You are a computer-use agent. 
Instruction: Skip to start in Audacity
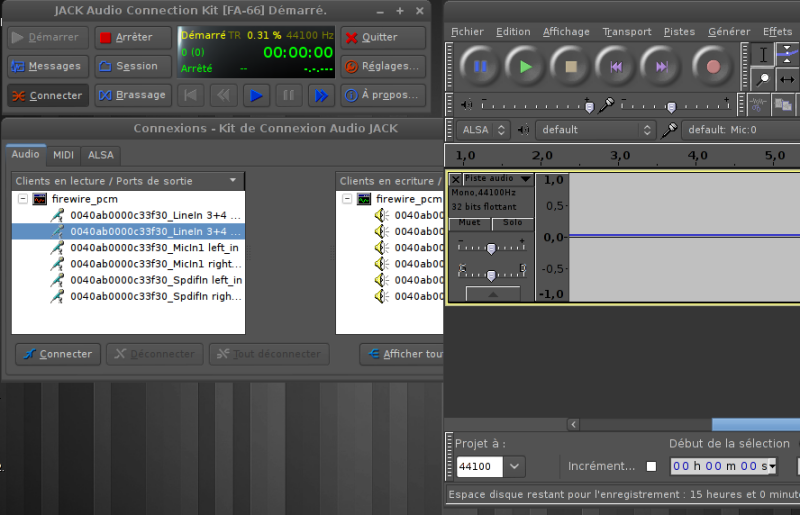(x=616, y=66)
